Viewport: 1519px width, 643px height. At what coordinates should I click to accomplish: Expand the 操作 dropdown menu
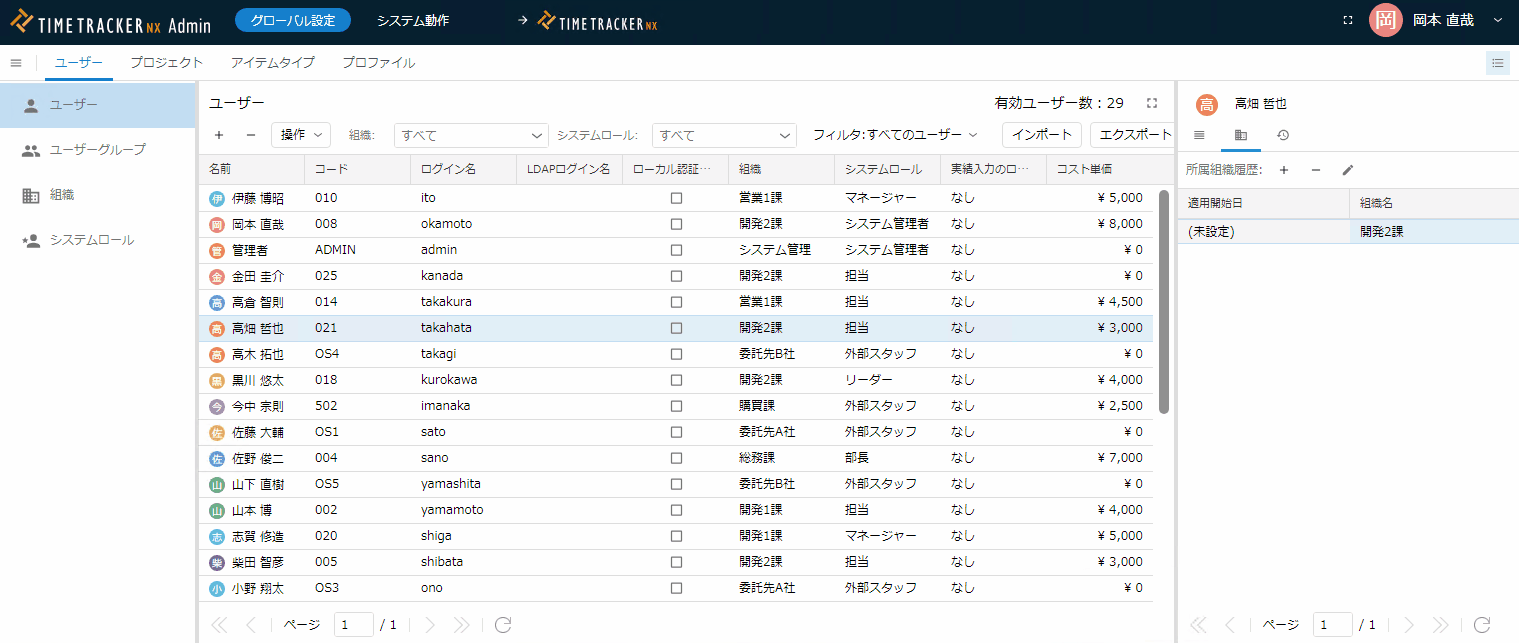300,135
